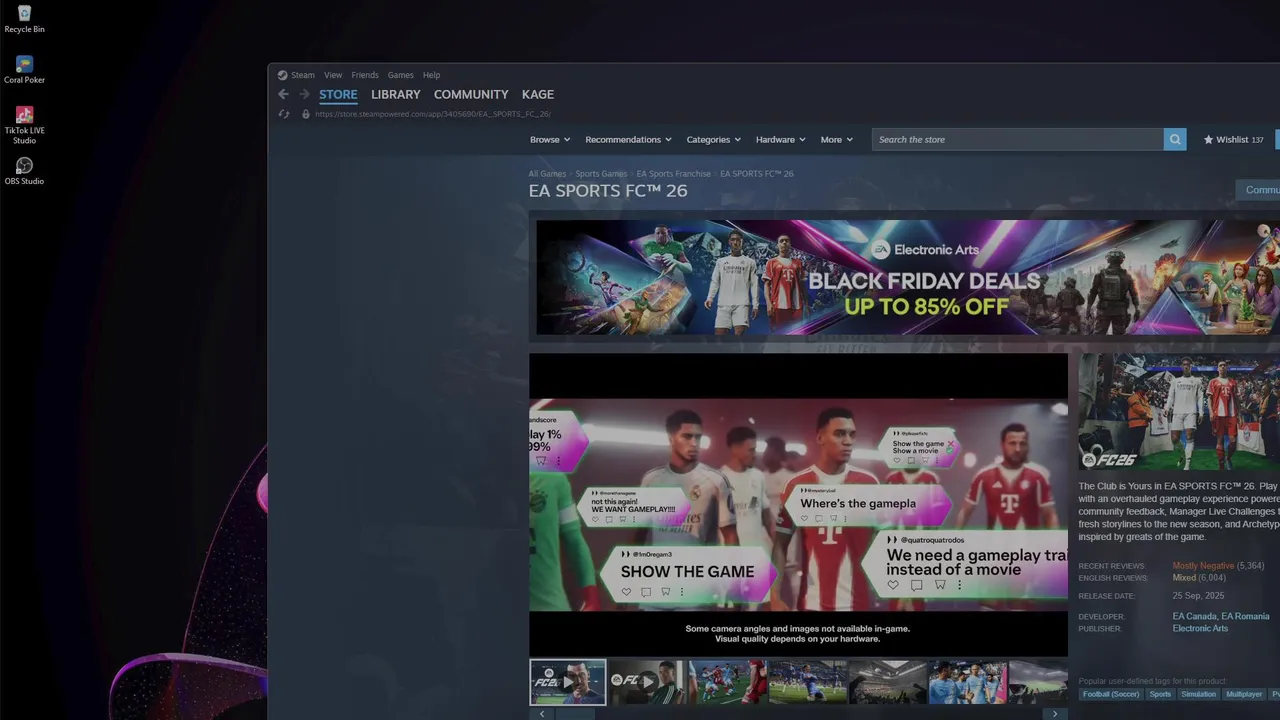Image resolution: width=1280 pixels, height=720 pixels.
Task: Click the left arrow of thumbnail strip
Action: coord(542,714)
